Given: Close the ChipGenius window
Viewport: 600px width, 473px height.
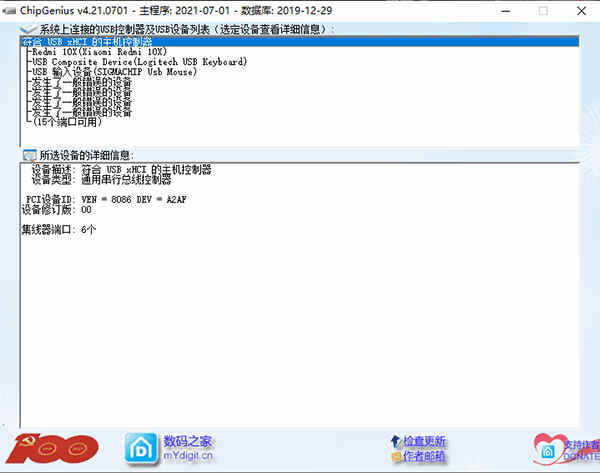Looking at the screenshot, I should pyautogui.click(x=581, y=11).
